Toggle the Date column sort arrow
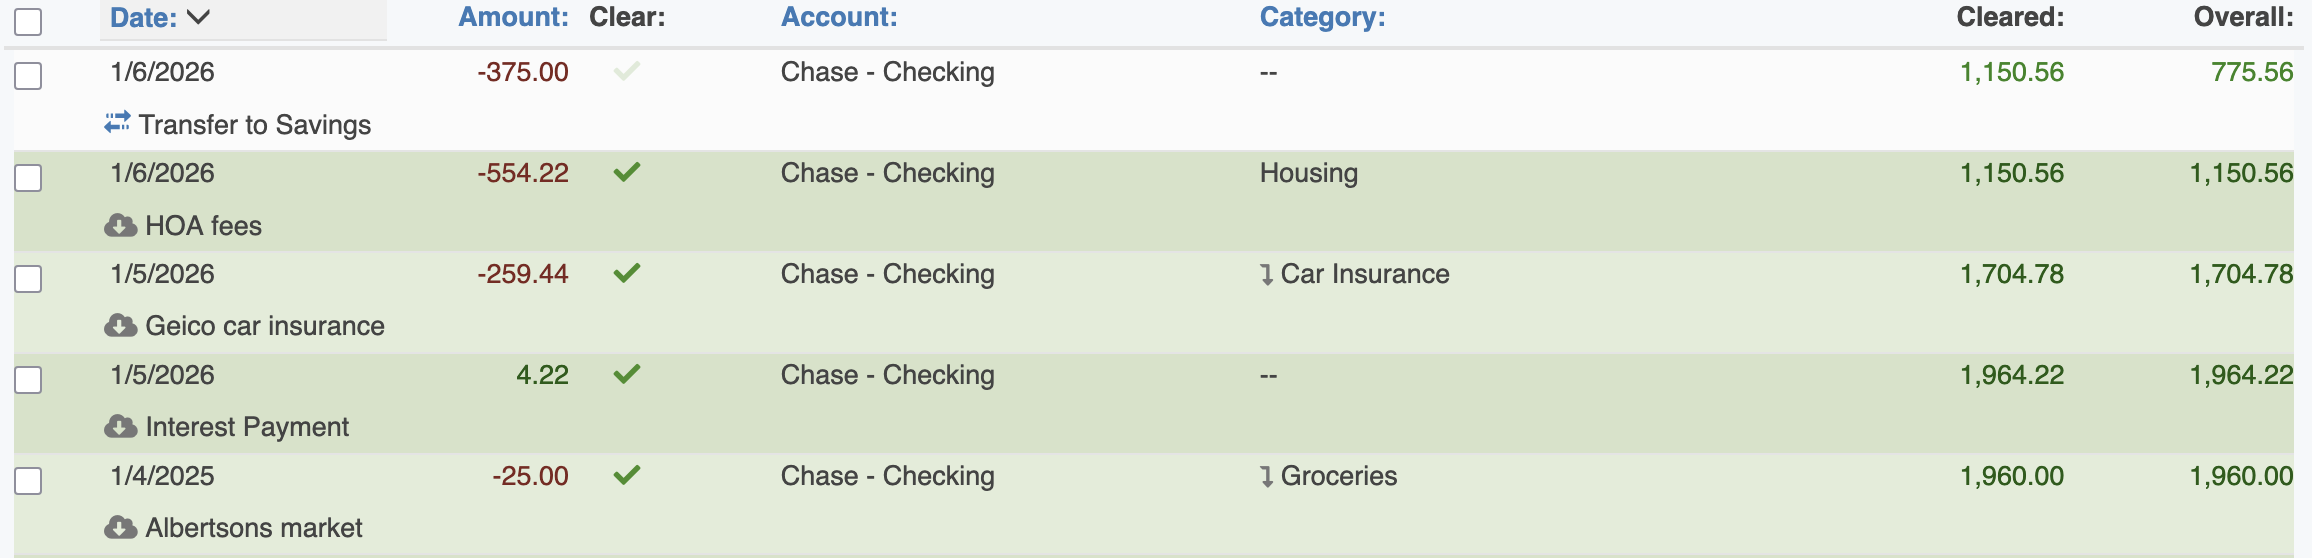 coord(198,17)
